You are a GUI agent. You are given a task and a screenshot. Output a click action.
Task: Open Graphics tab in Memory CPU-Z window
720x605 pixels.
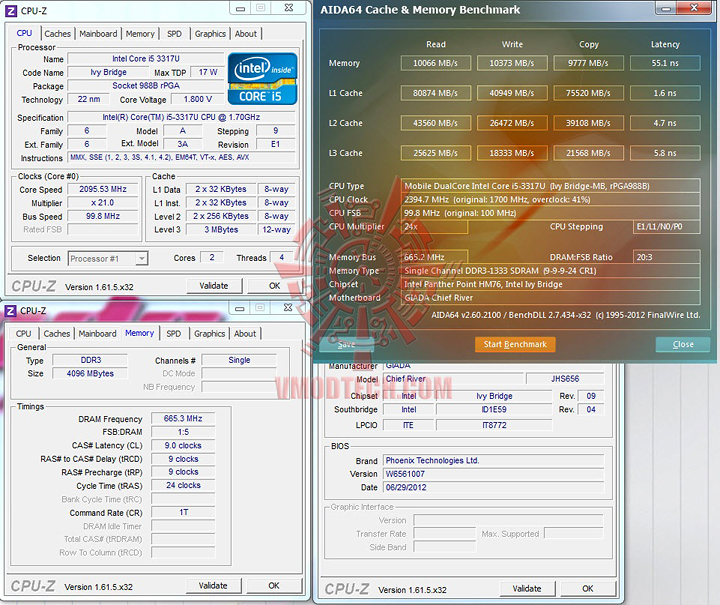(209, 334)
